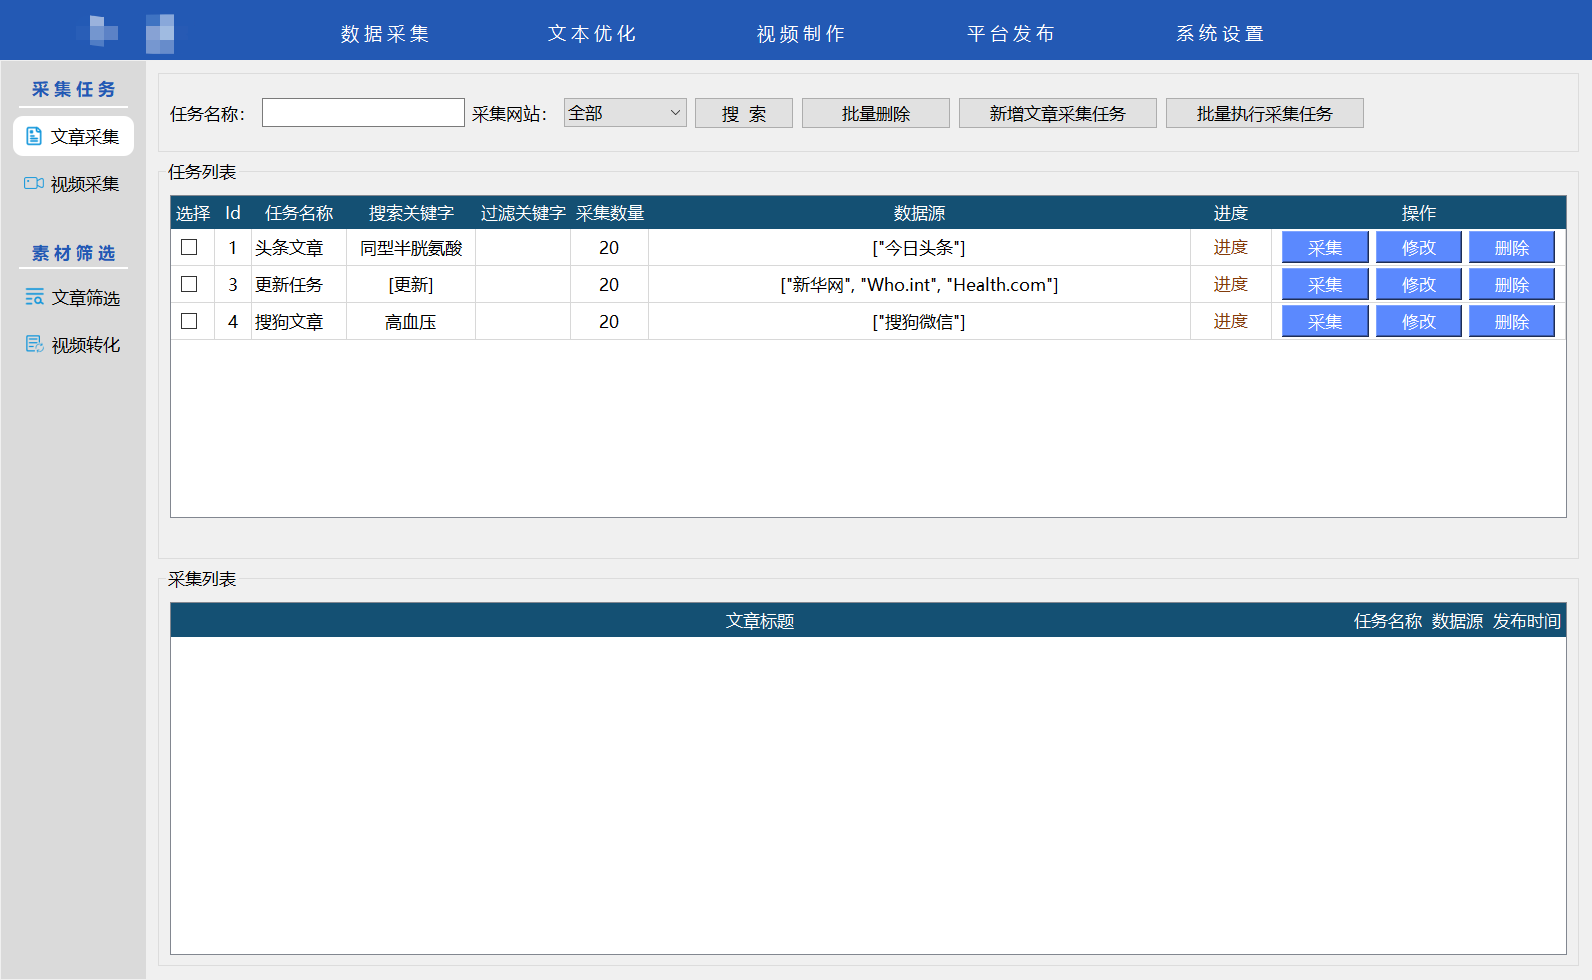Click 删除 button for 更新任务 row
This screenshot has height=980, width=1592.
(1512, 284)
